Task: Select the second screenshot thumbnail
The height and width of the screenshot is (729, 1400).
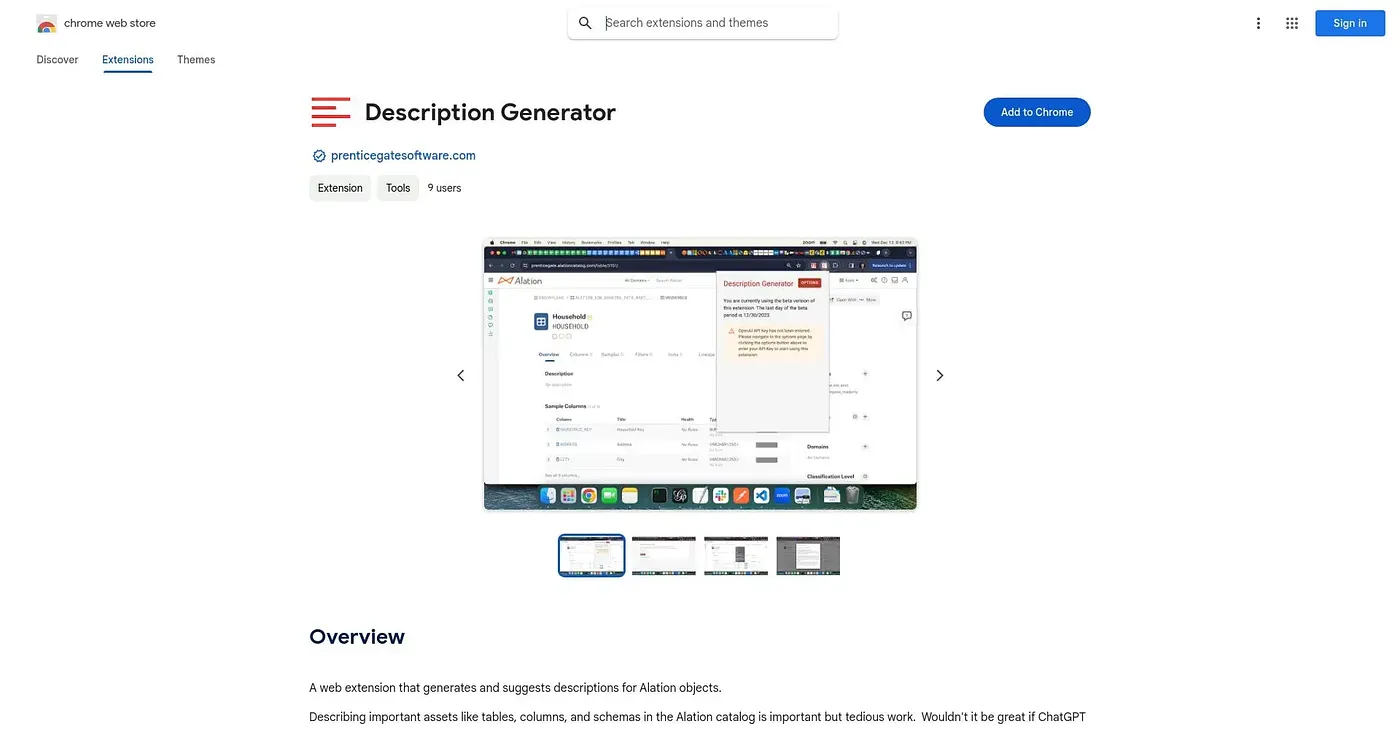Action: [664, 555]
